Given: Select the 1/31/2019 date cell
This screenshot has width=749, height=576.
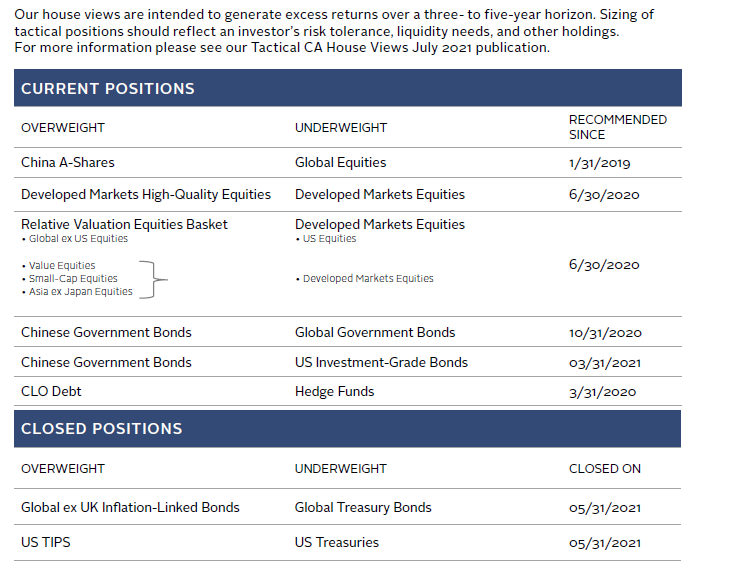Looking at the screenshot, I should tap(600, 163).
